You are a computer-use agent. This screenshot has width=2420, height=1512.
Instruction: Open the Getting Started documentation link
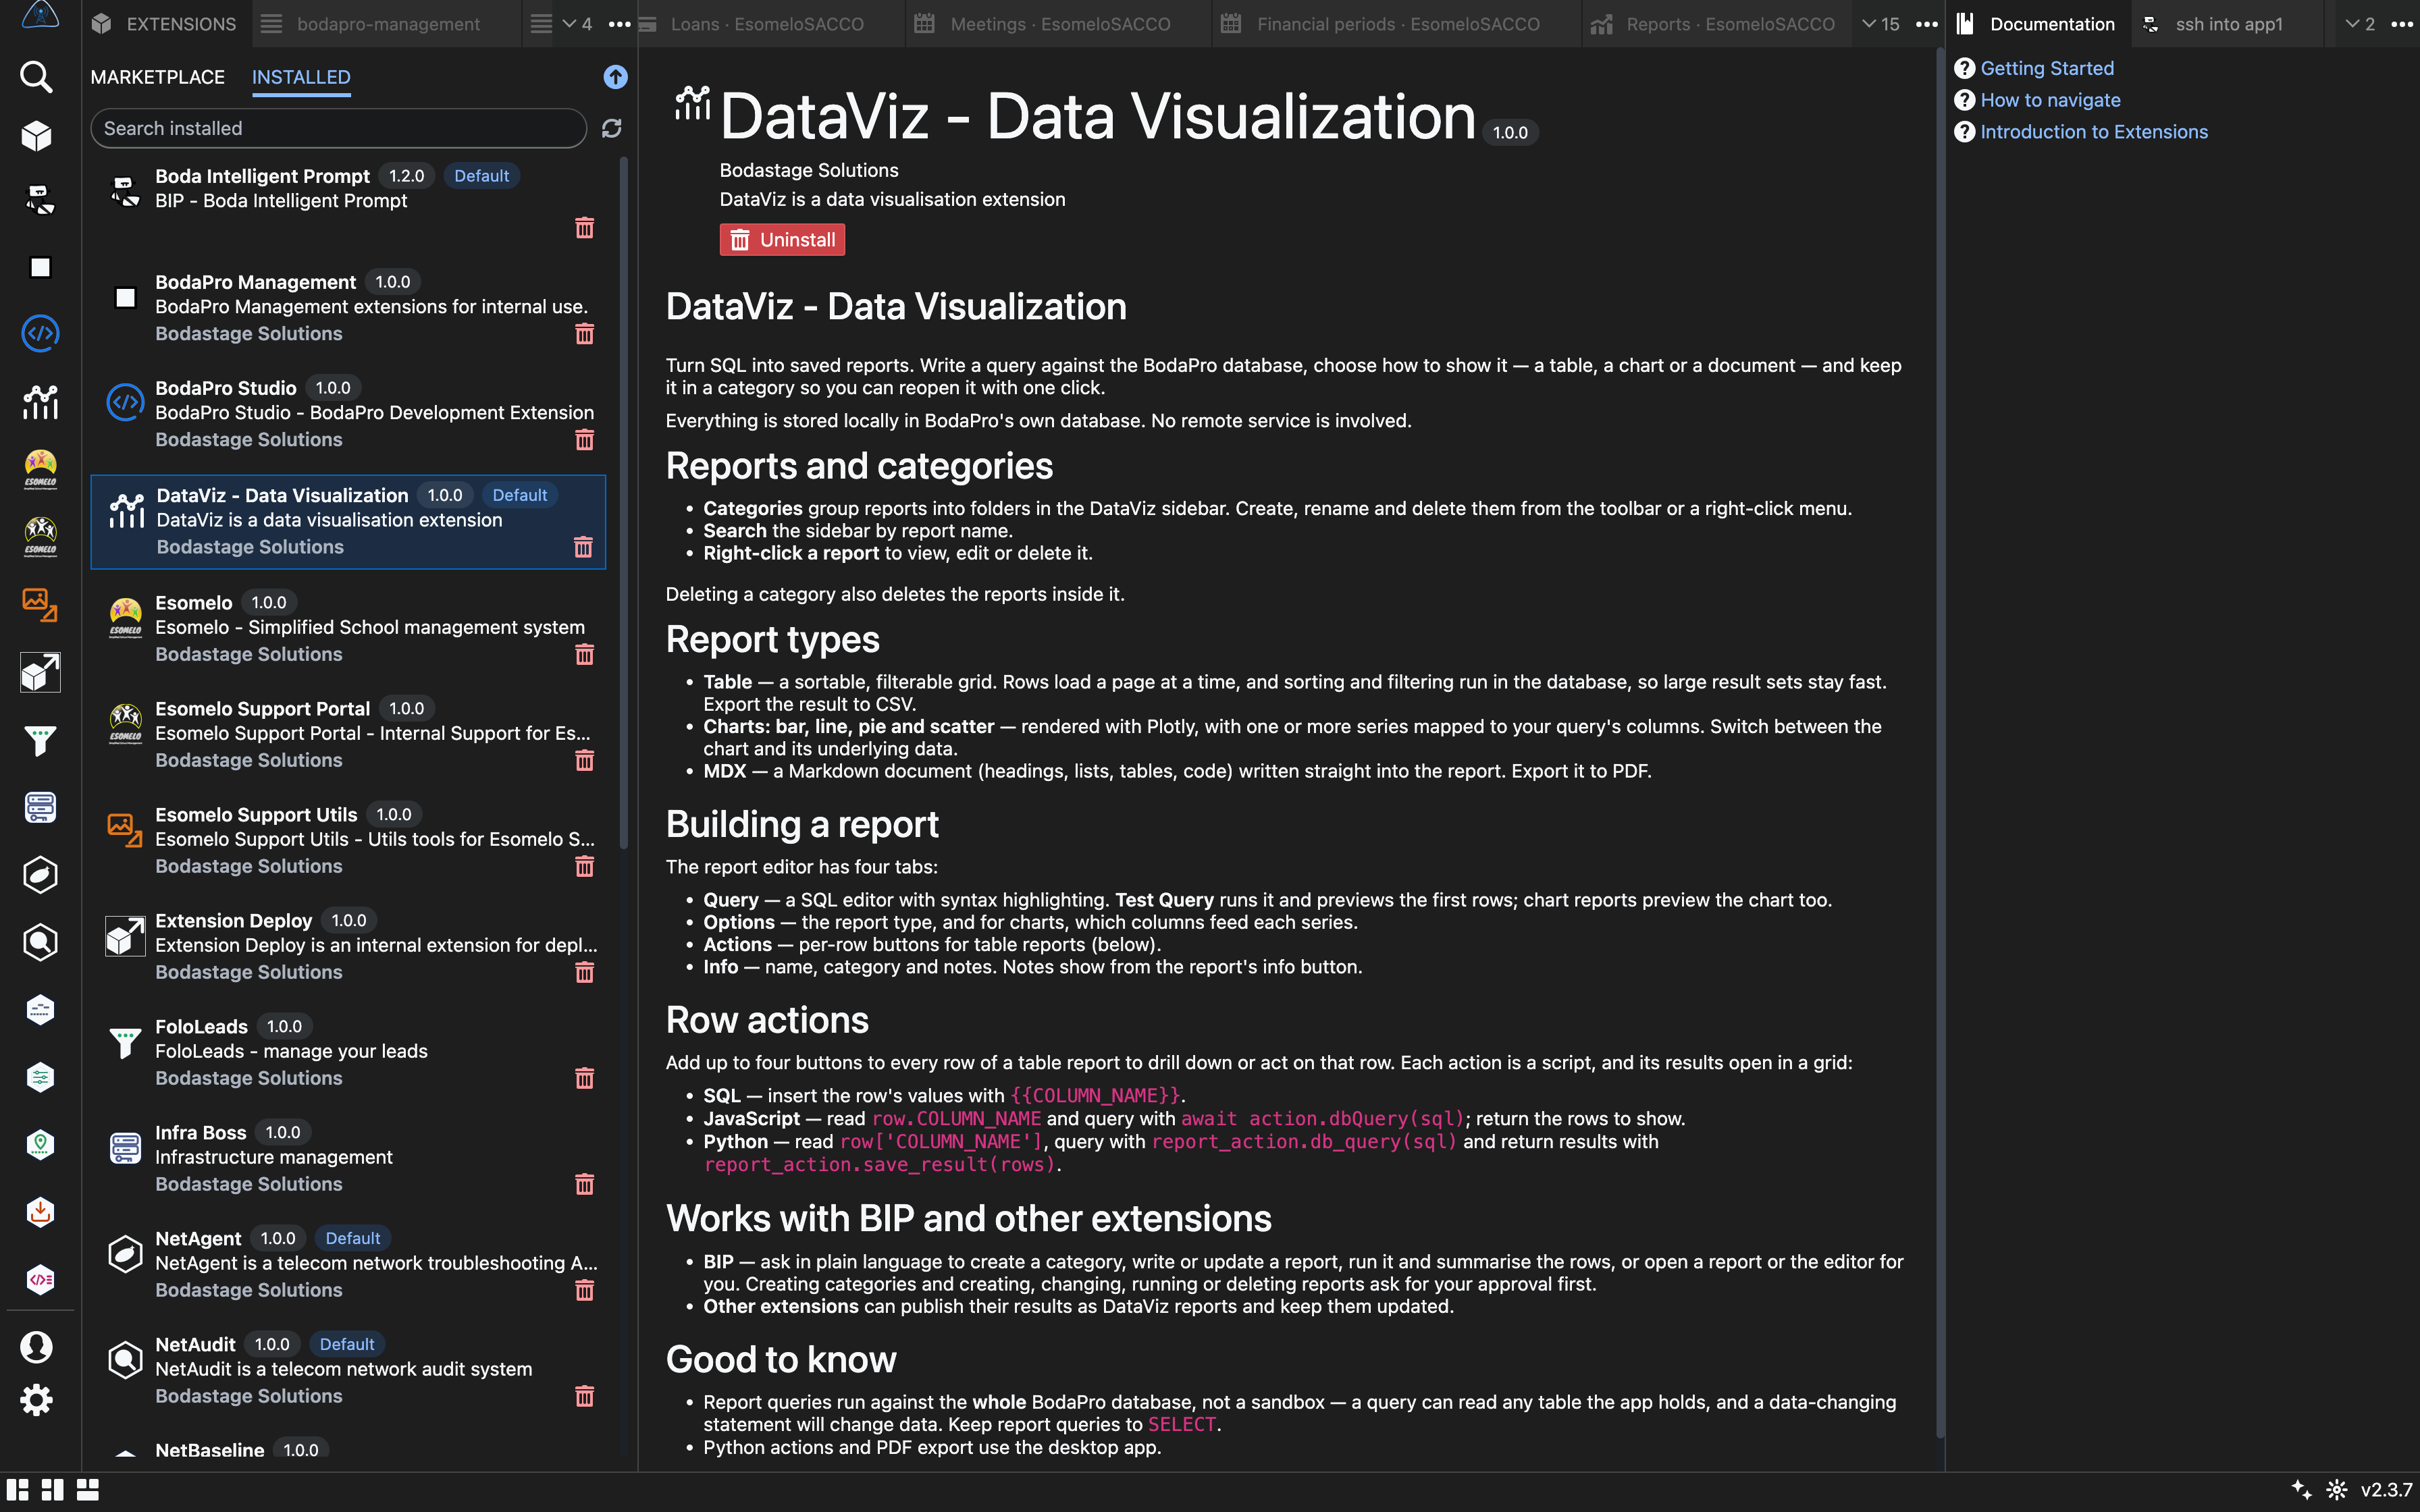(x=2047, y=68)
